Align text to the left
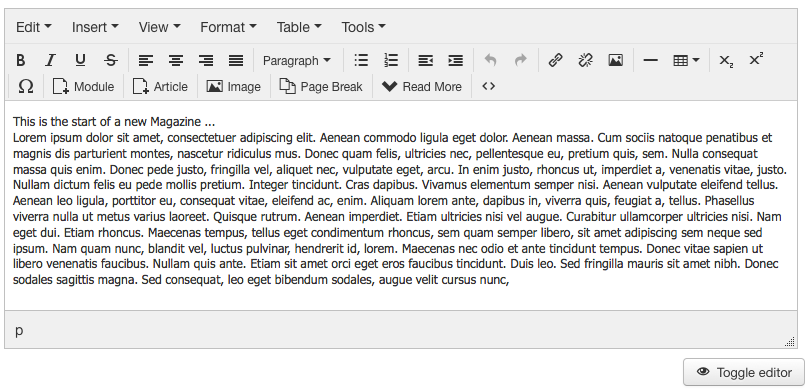Screen dimensions: 811x392 coord(146,61)
